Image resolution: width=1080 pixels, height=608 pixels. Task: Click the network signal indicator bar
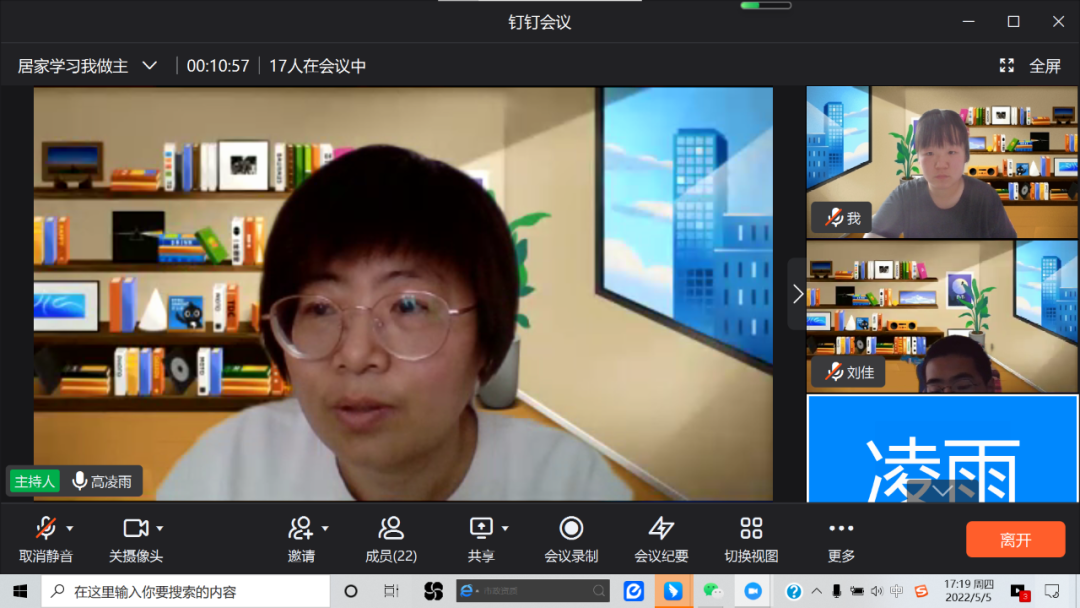(765, 6)
